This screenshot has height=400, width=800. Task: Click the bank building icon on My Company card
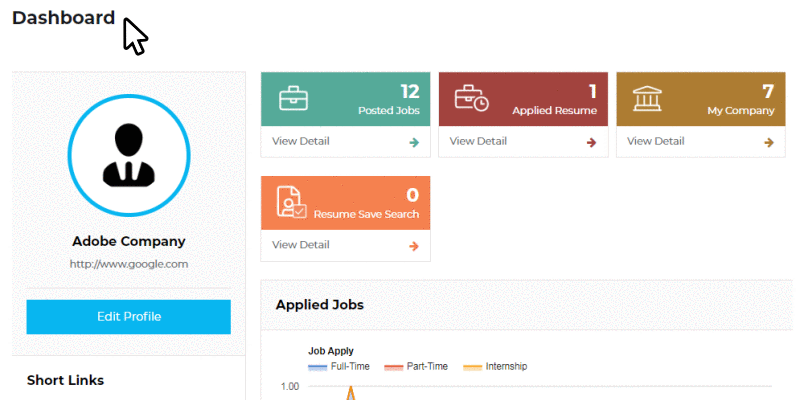pos(647,98)
